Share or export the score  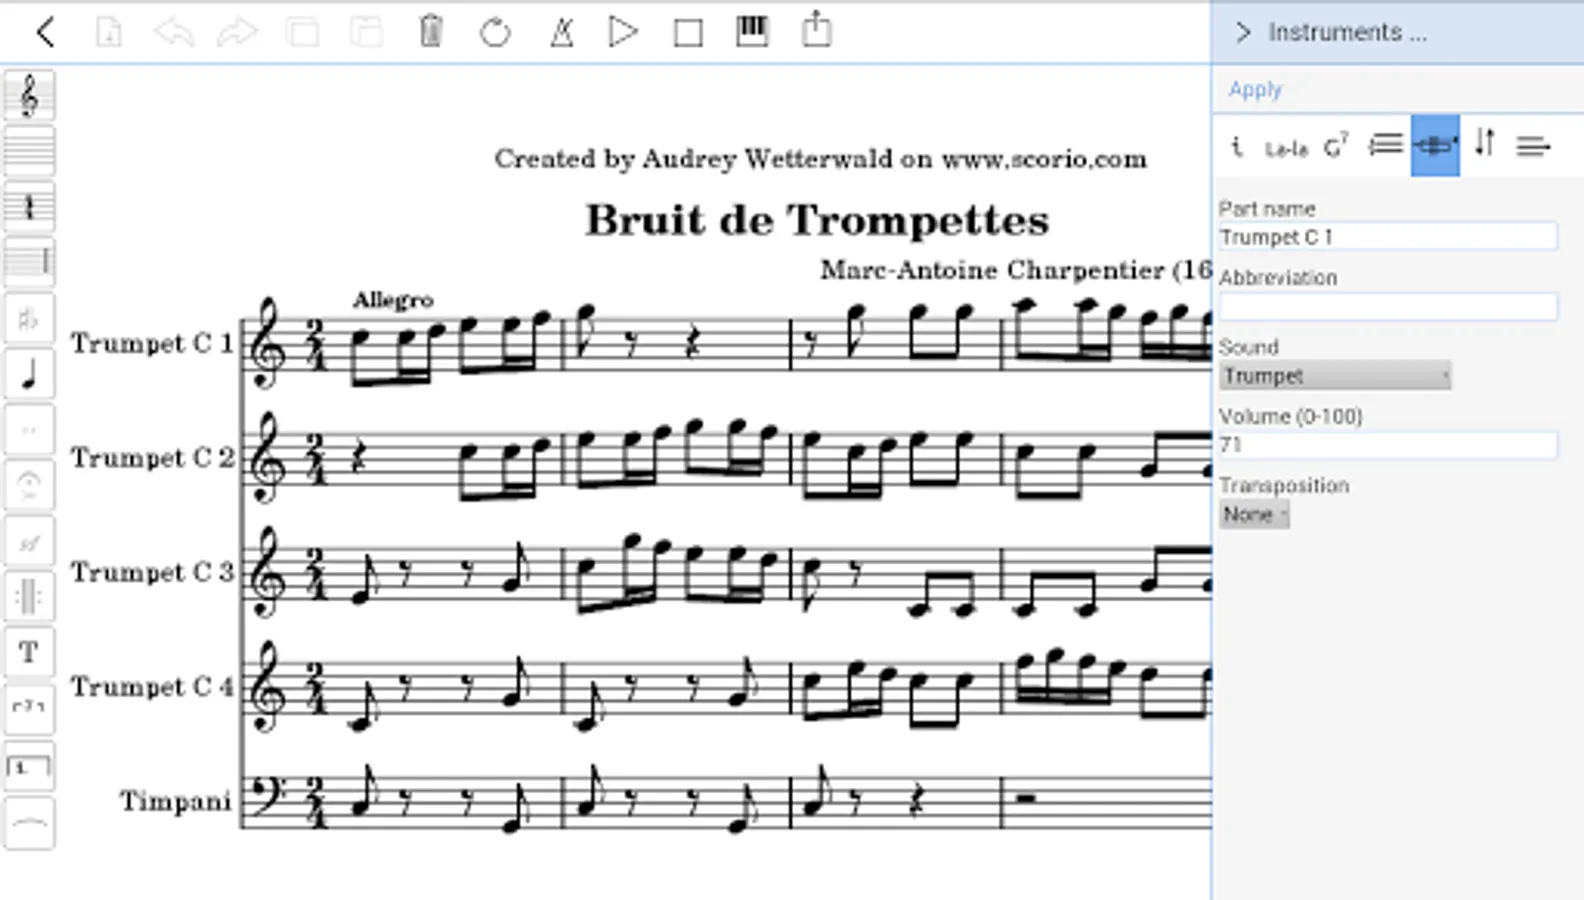(x=817, y=29)
